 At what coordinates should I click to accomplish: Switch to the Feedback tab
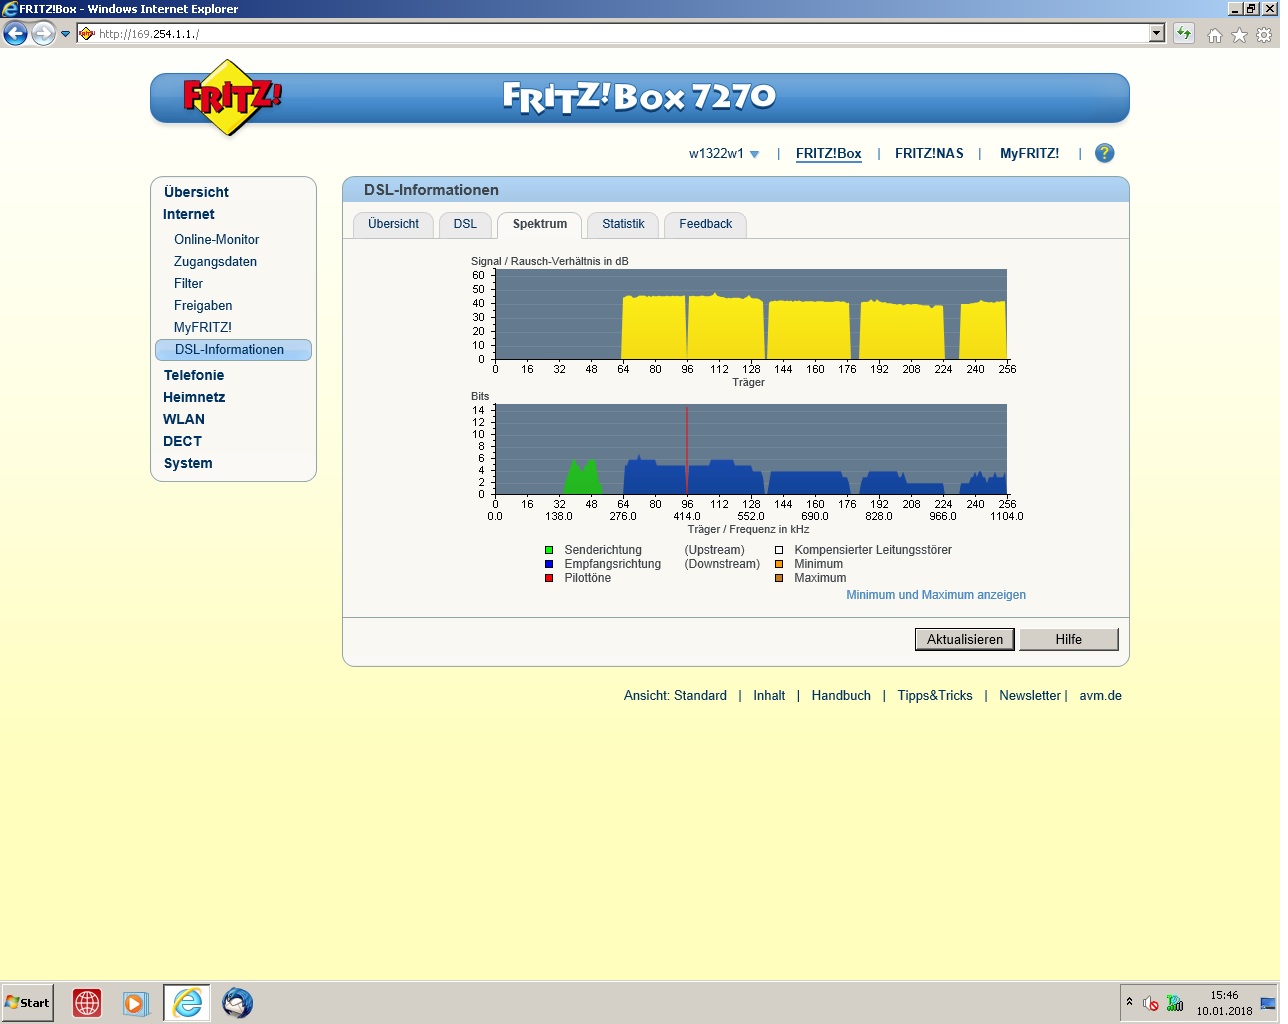(706, 225)
